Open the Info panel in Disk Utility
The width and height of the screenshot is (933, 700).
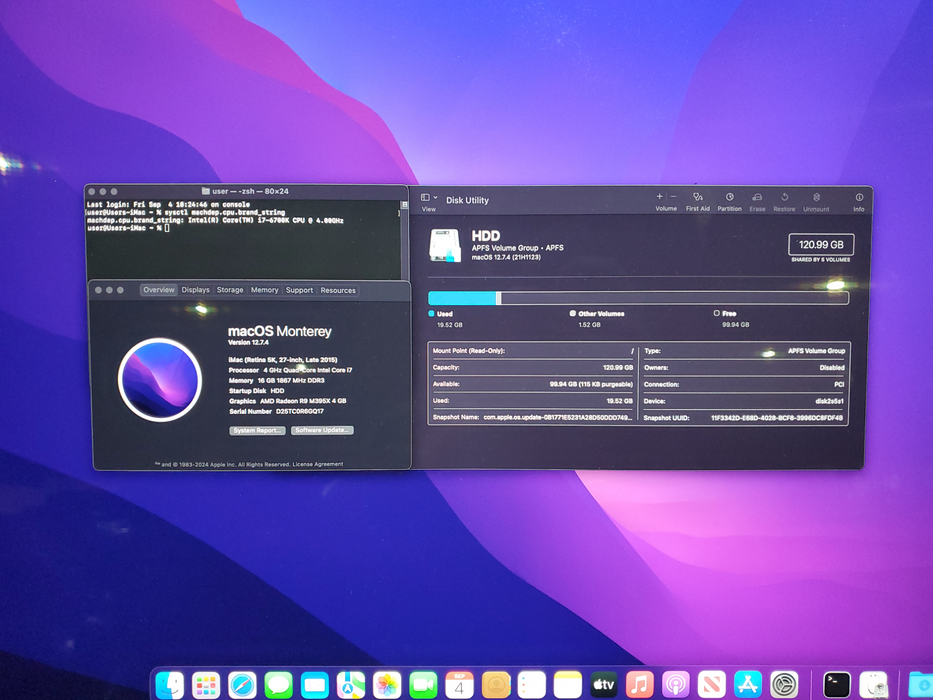click(859, 201)
